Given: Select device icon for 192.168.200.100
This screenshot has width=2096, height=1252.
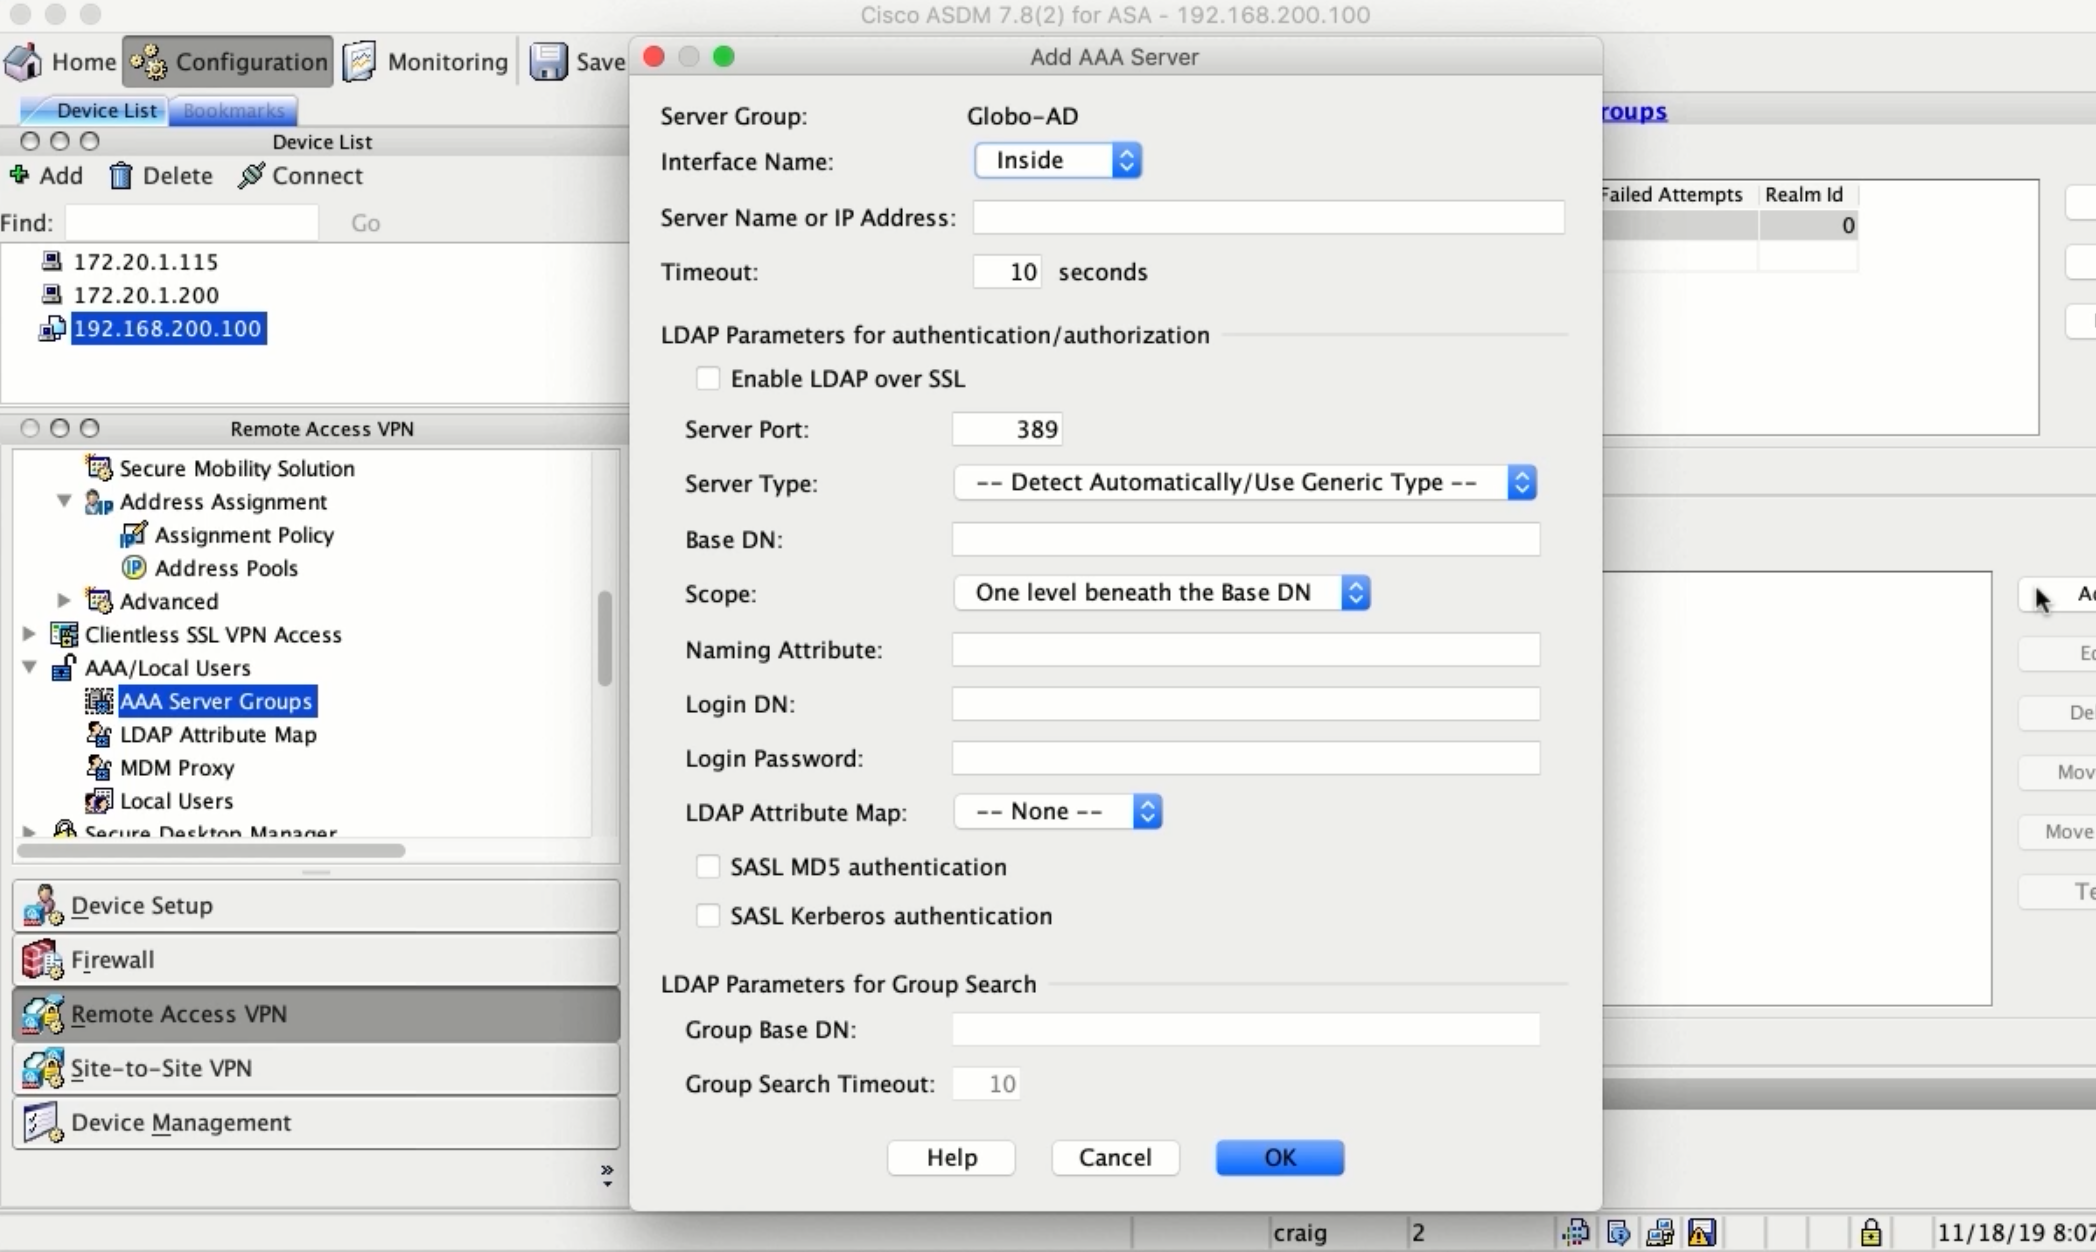Looking at the screenshot, I should pyautogui.click(x=52, y=329).
